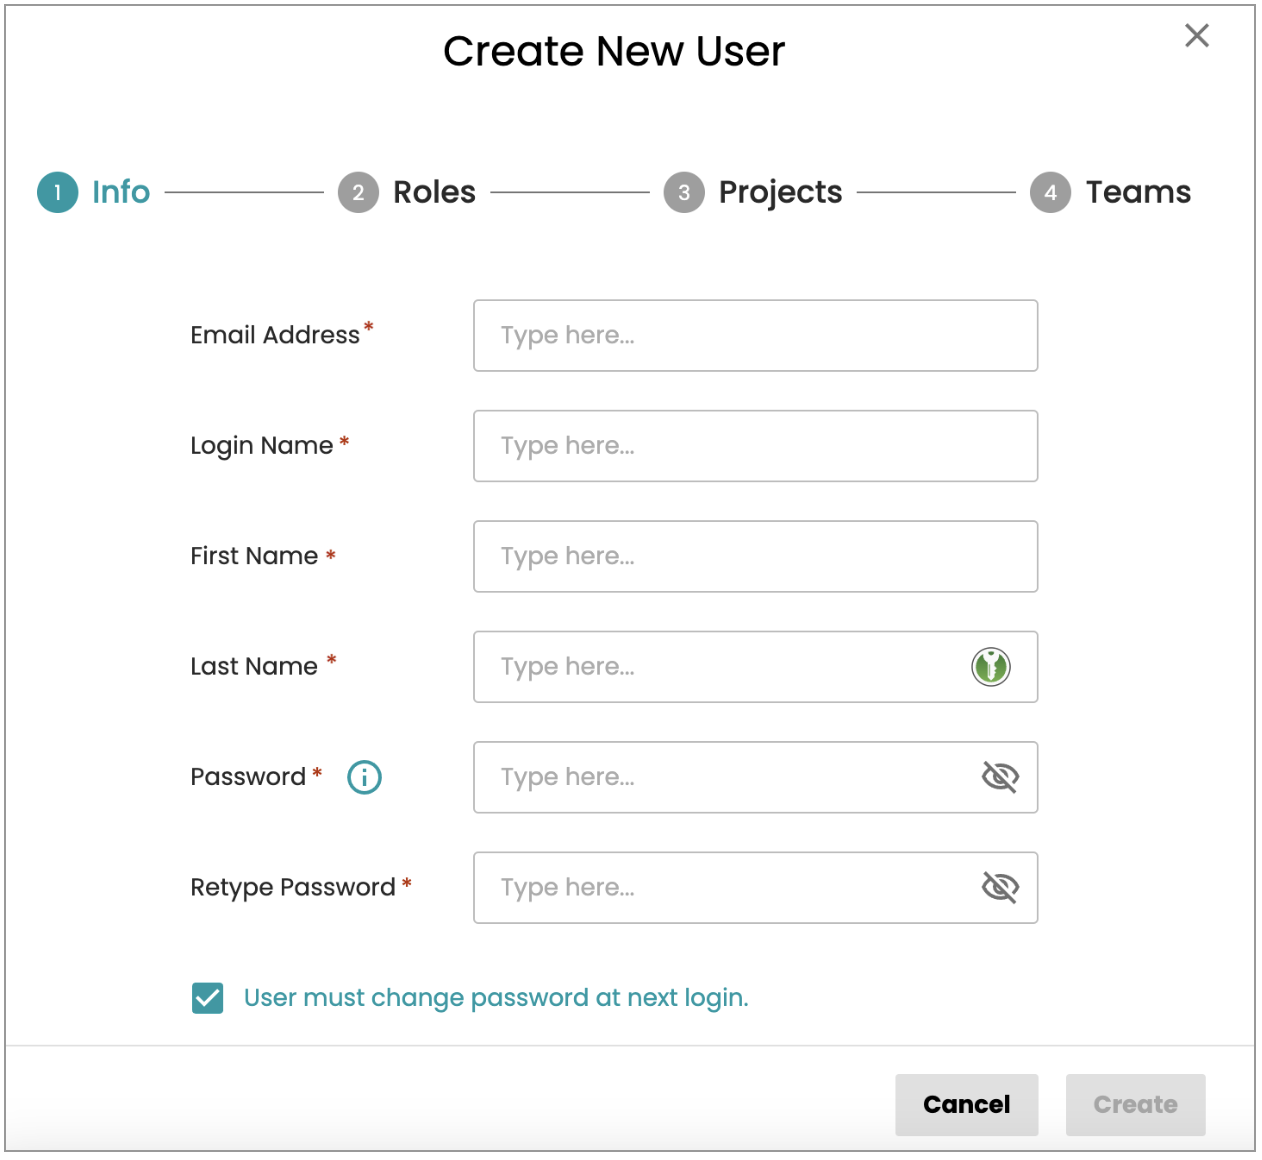Click the step 2 circle icon
This screenshot has width=1262, height=1160.
pyautogui.click(x=358, y=192)
